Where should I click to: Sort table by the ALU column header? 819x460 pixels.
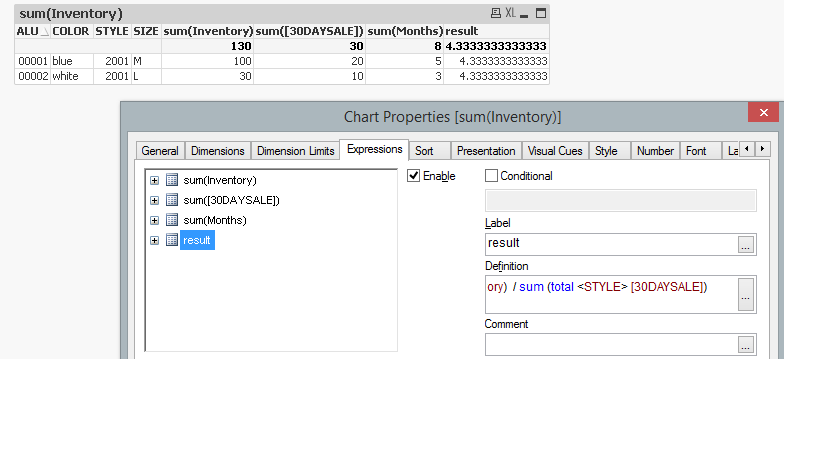(32, 31)
